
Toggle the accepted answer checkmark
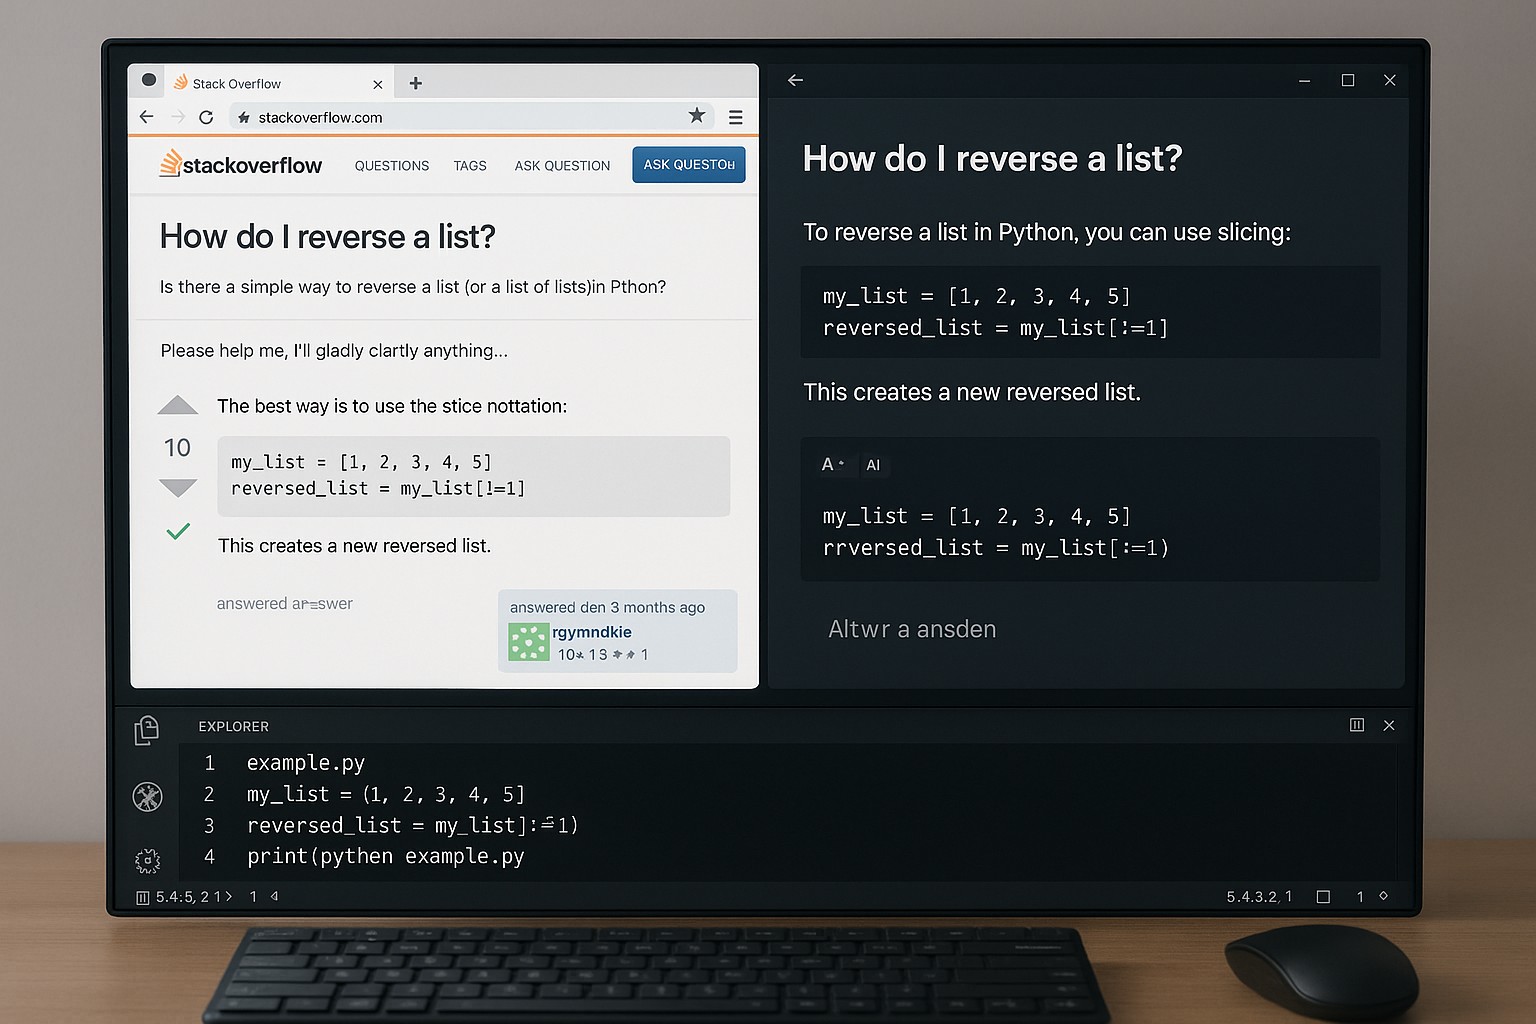pyautogui.click(x=177, y=531)
